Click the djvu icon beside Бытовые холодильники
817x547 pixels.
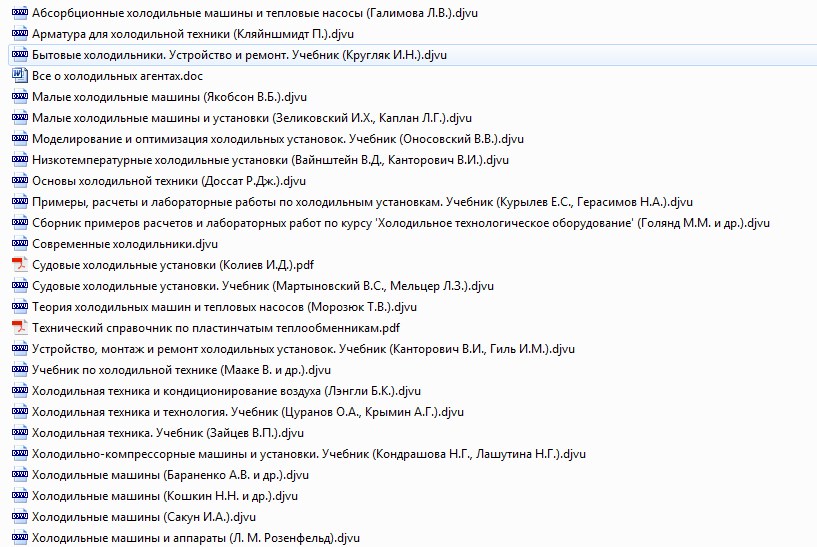click(x=20, y=55)
